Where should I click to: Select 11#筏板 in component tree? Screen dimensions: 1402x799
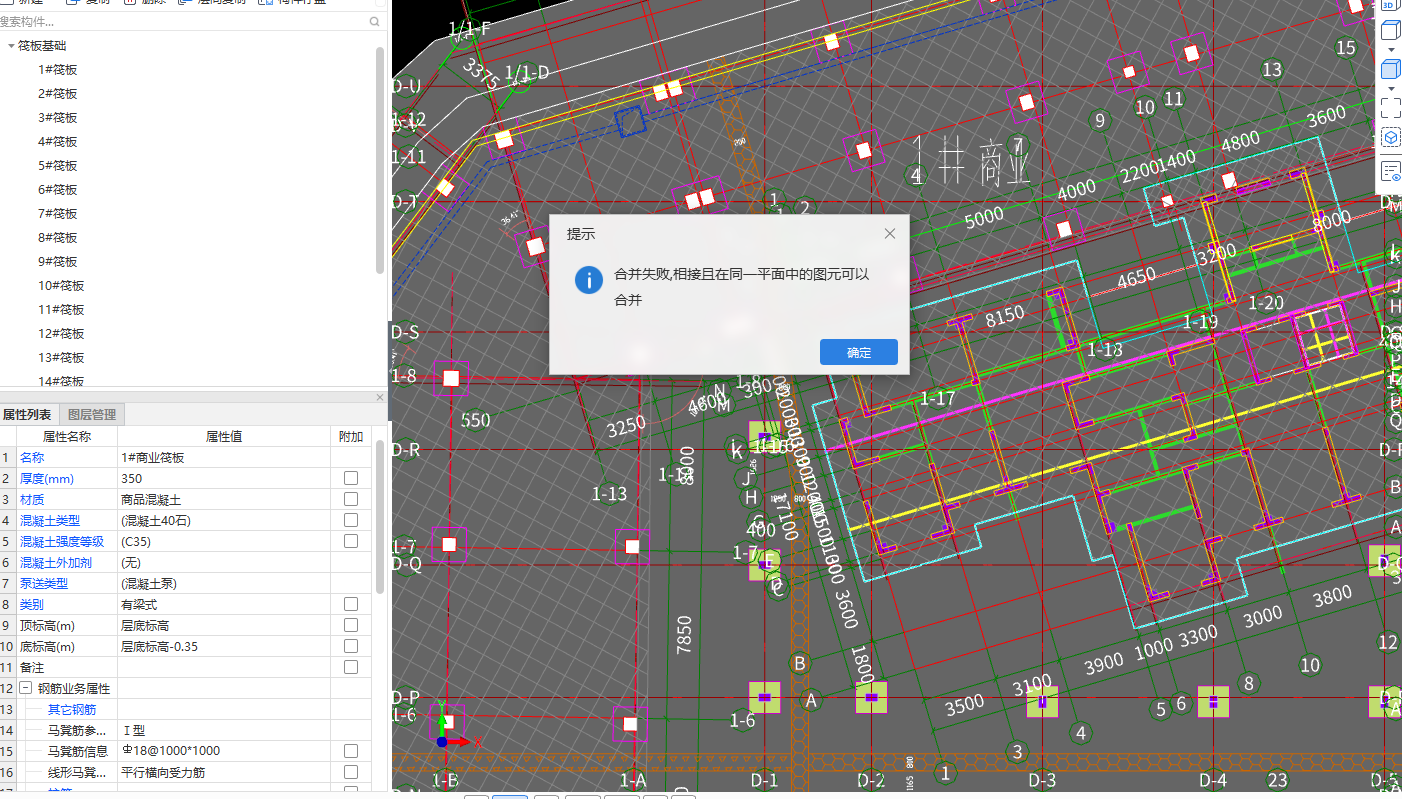pos(61,310)
